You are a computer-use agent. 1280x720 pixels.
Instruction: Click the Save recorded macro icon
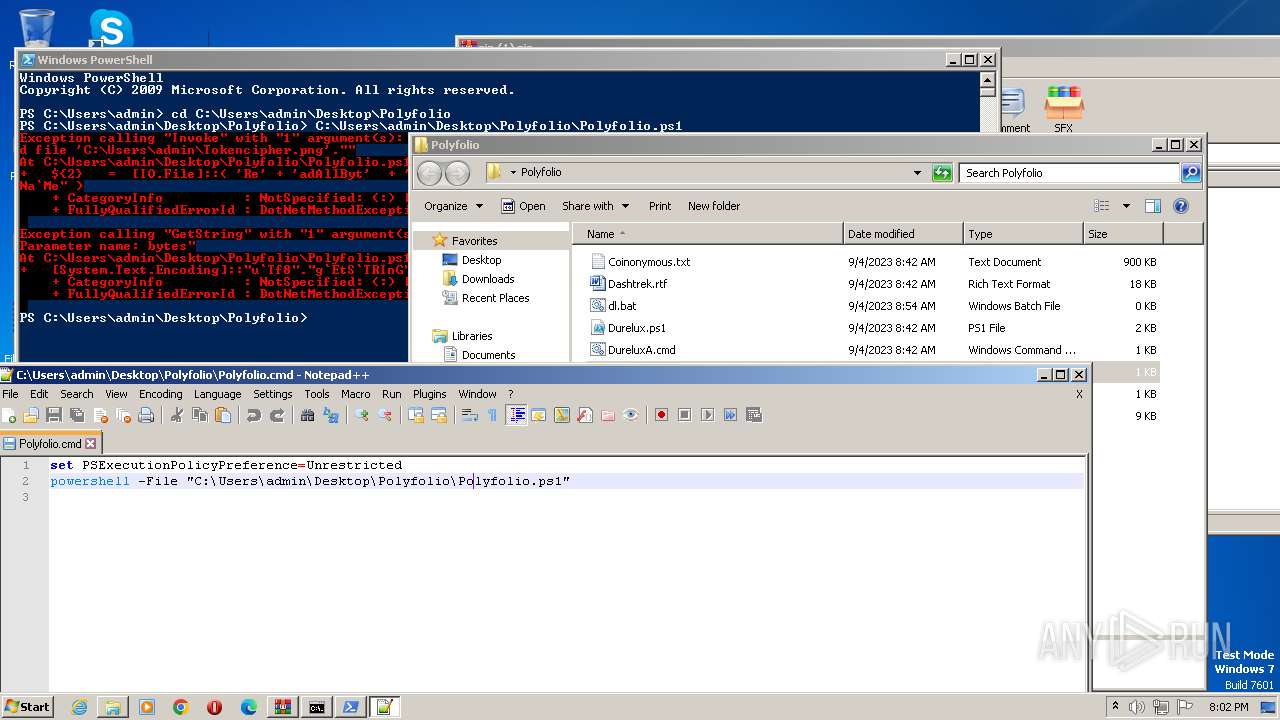tap(753, 415)
